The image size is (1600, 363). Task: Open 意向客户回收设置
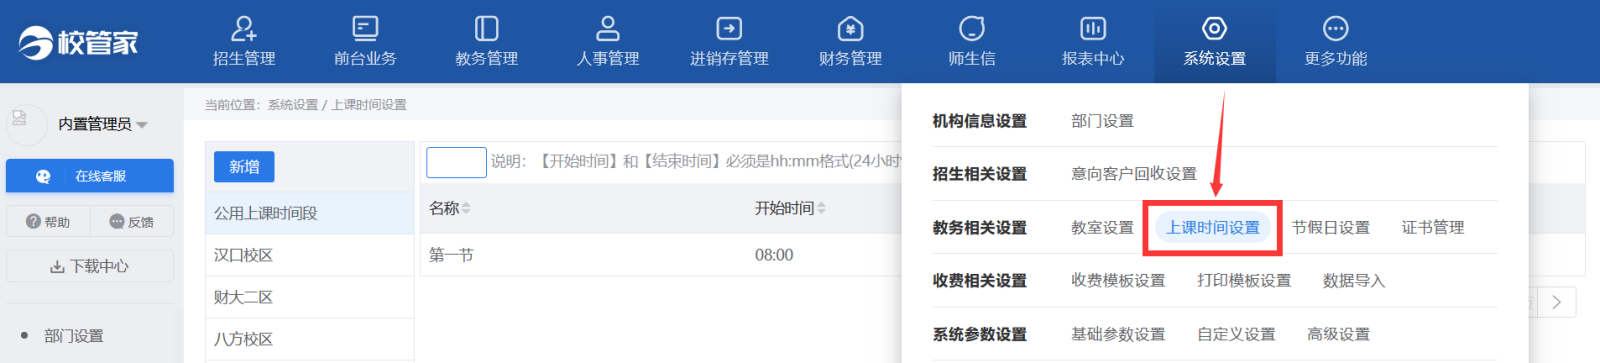coord(1134,174)
